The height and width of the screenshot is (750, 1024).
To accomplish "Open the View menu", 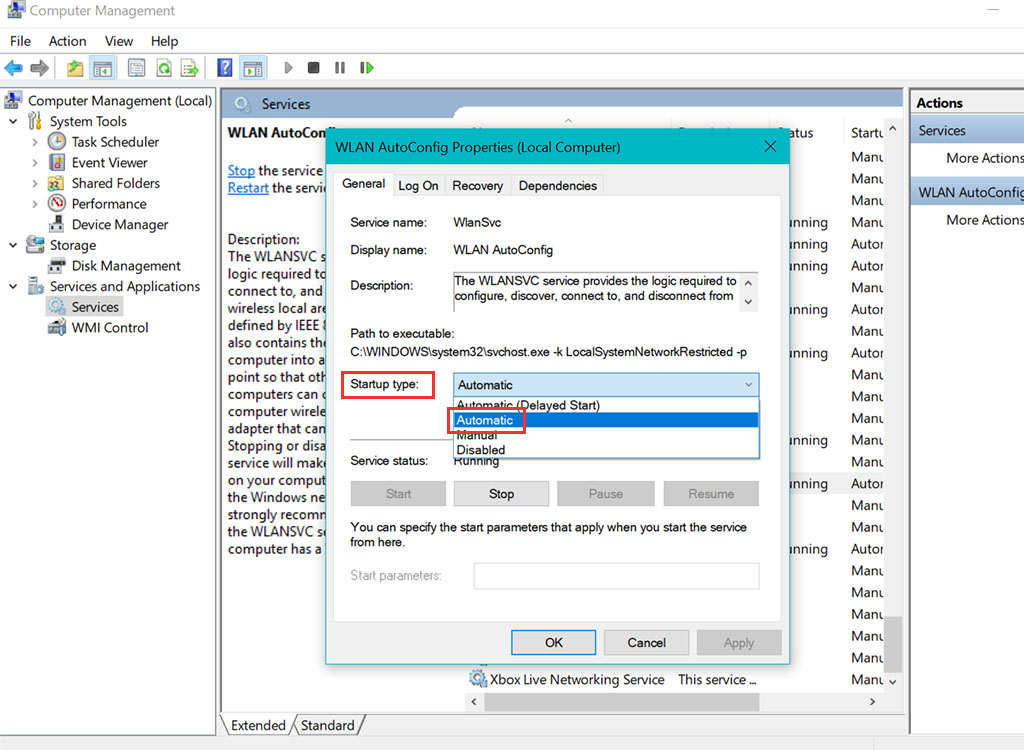I will click(119, 41).
